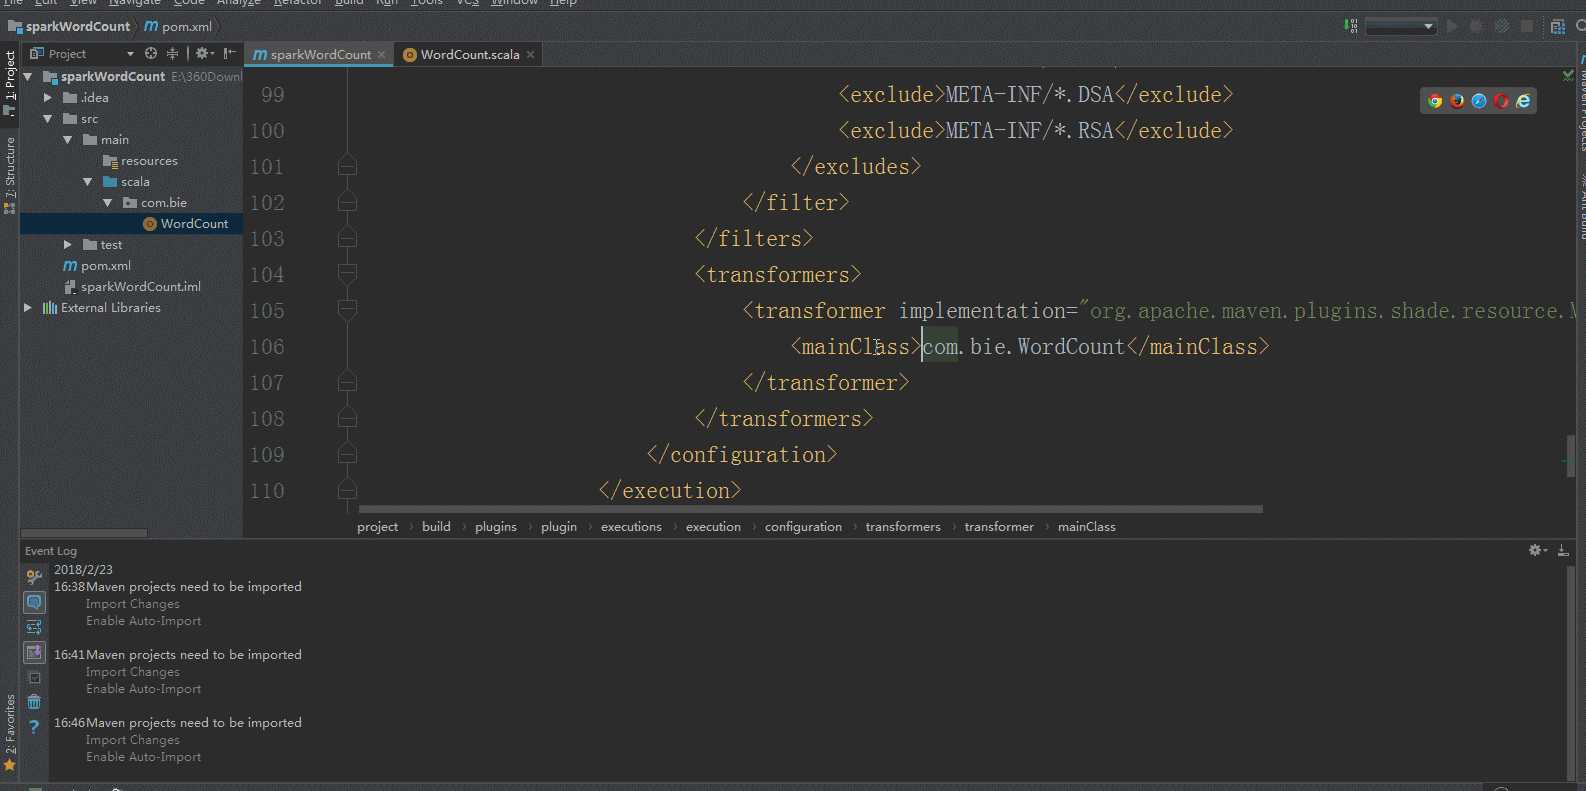
Task: Open in Firefox browser icon
Action: tap(1457, 101)
